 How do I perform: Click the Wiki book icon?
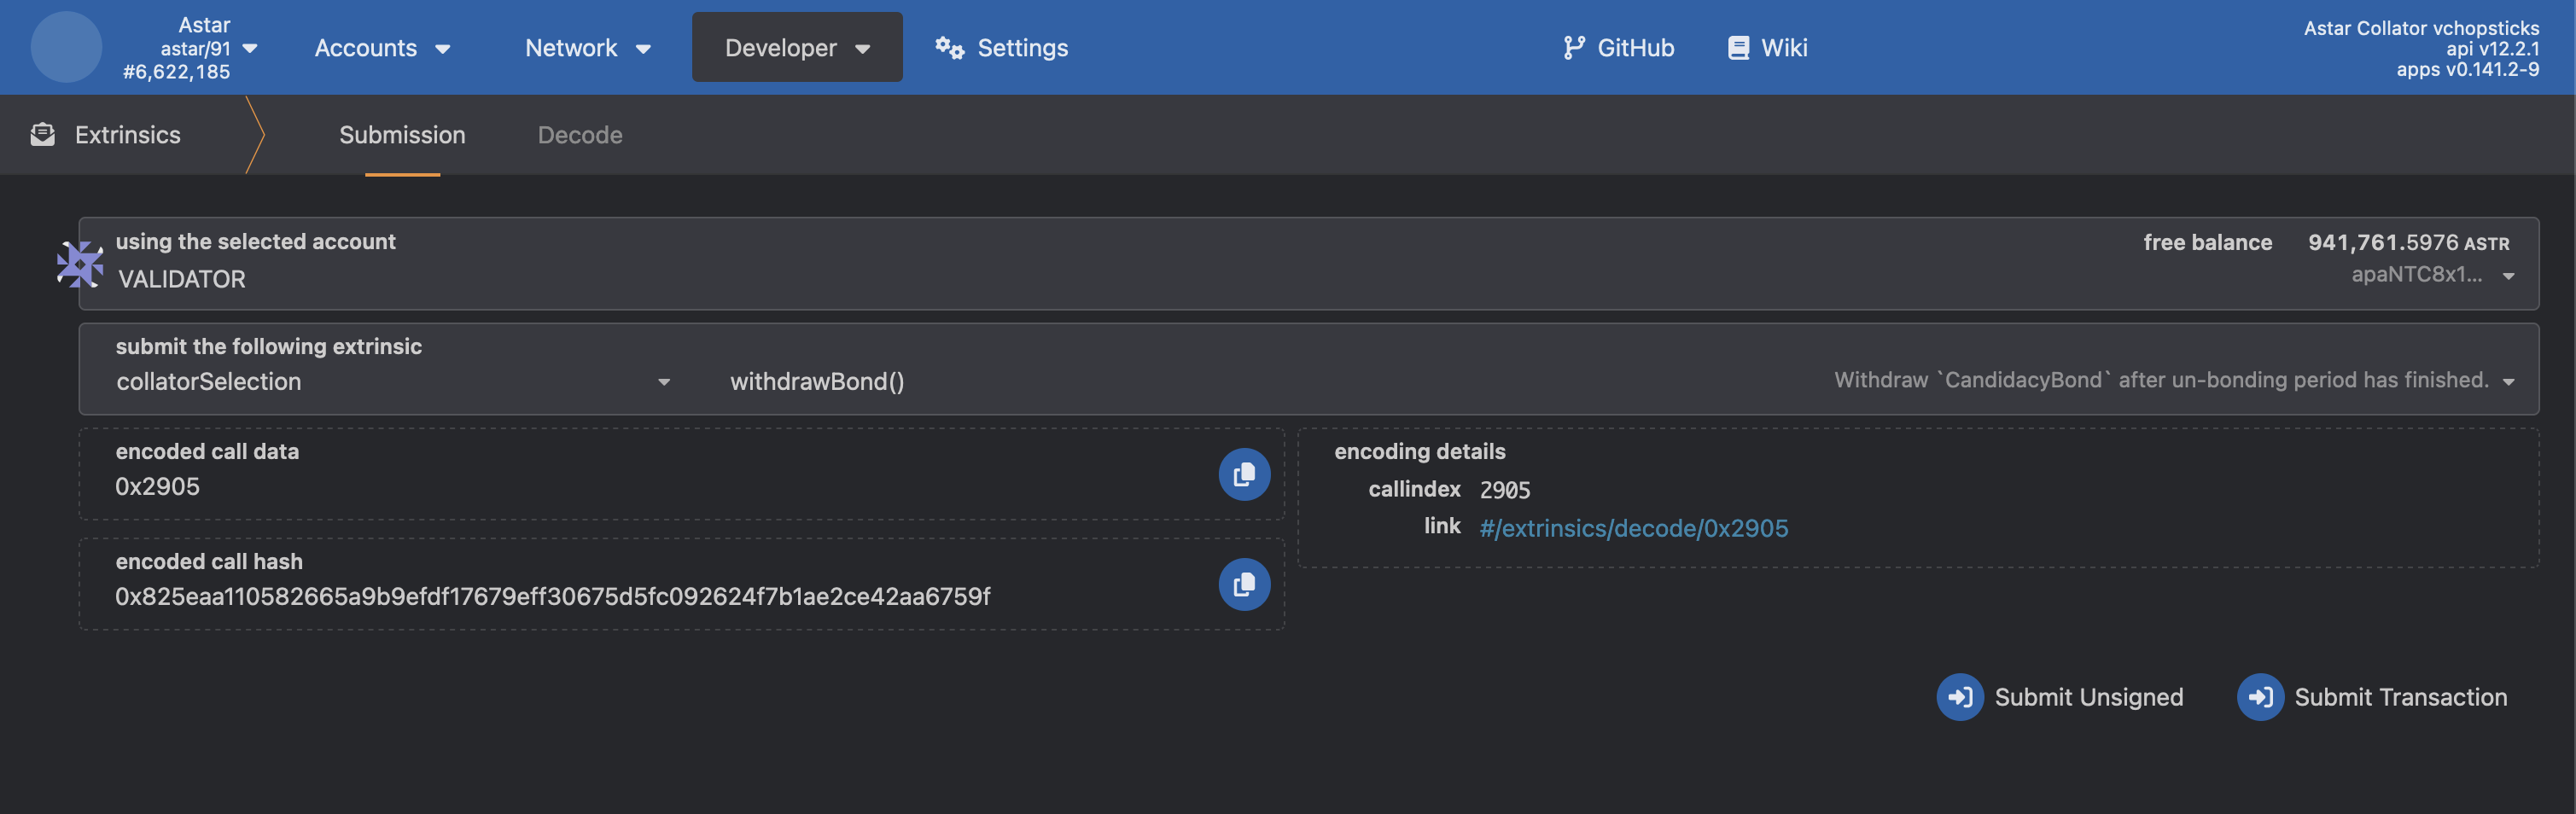tap(1738, 48)
